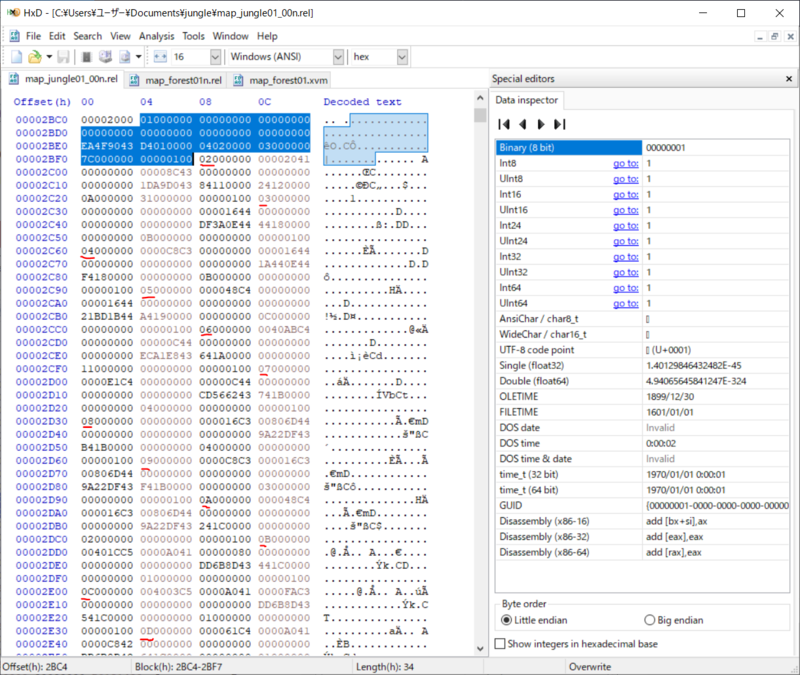Click the go to link for UInt8
800x675 pixels.
click(x=626, y=179)
